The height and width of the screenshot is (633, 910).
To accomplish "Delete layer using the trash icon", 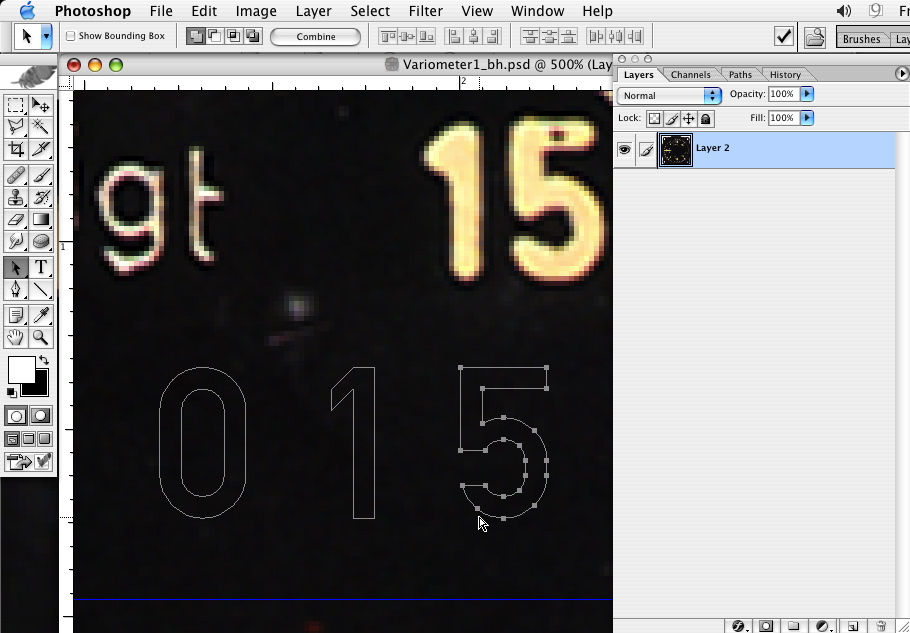I will [881, 626].
